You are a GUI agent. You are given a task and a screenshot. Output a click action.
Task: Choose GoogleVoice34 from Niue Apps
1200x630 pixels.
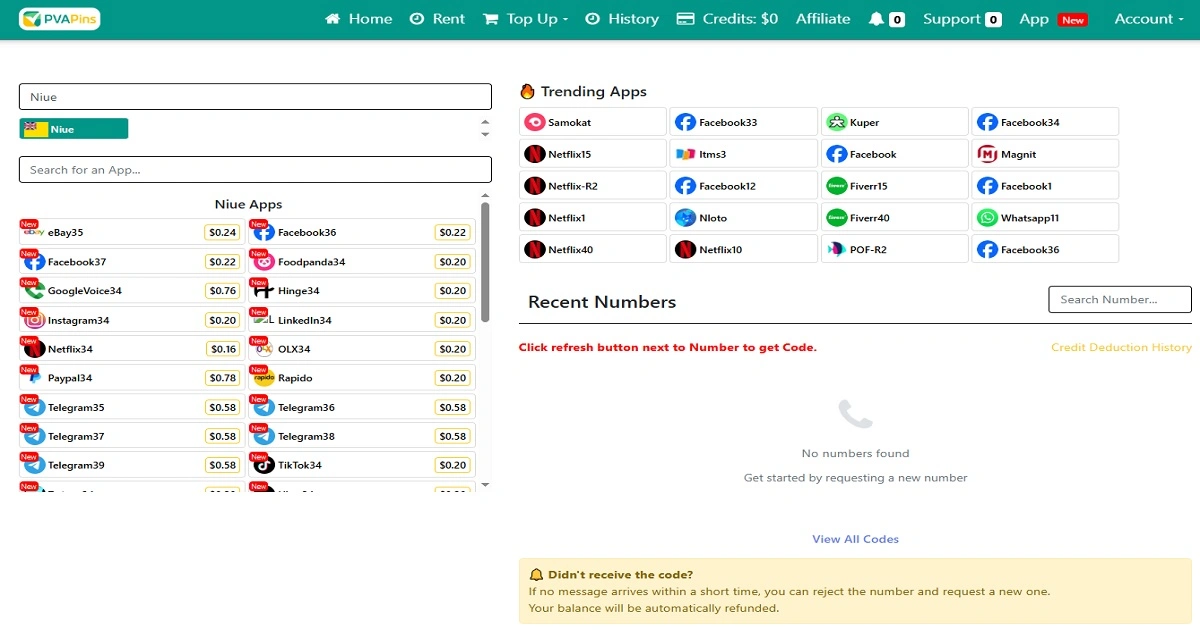pos(130,291)
